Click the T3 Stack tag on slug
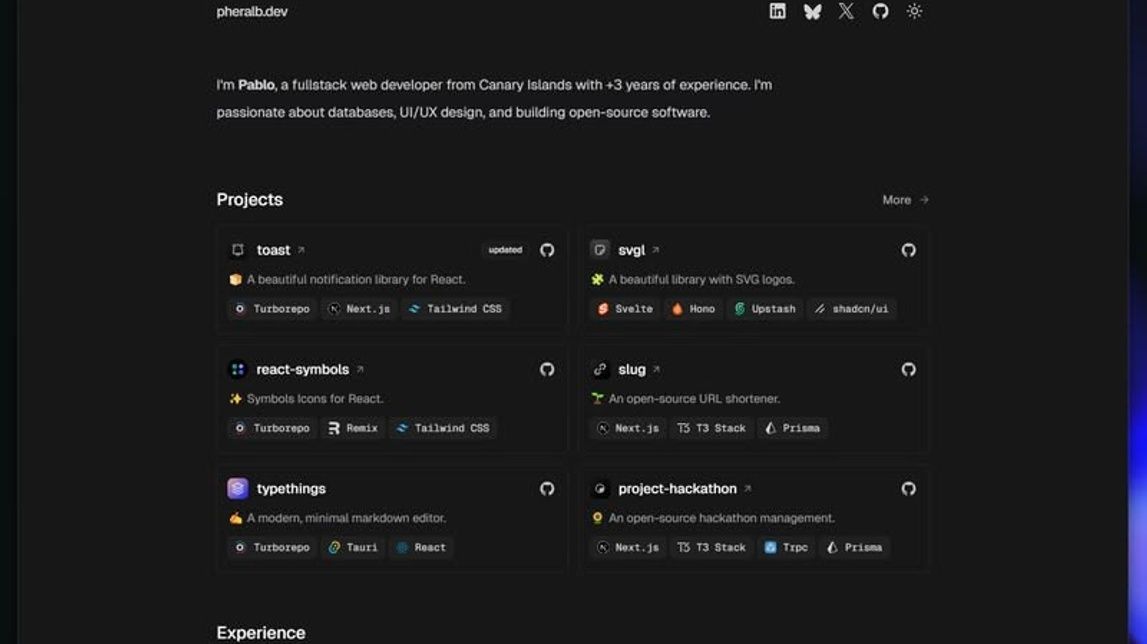 coord(712,428)
